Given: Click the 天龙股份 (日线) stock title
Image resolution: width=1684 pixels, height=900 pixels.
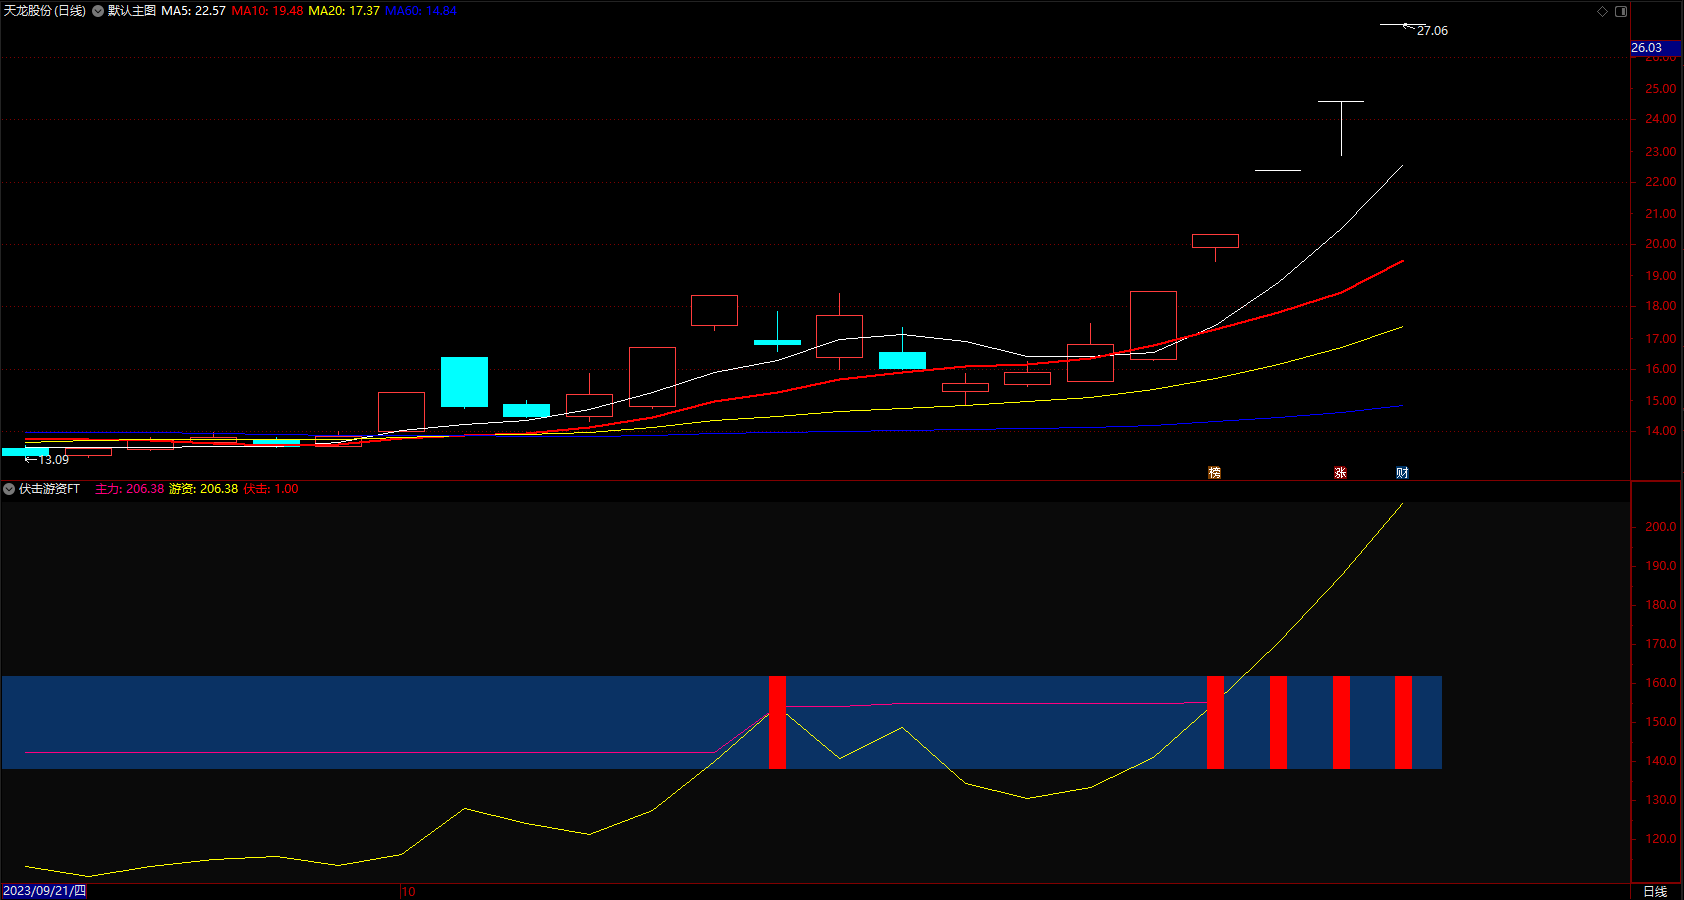Looking at the screenshot, I should [x=45, y=11].
